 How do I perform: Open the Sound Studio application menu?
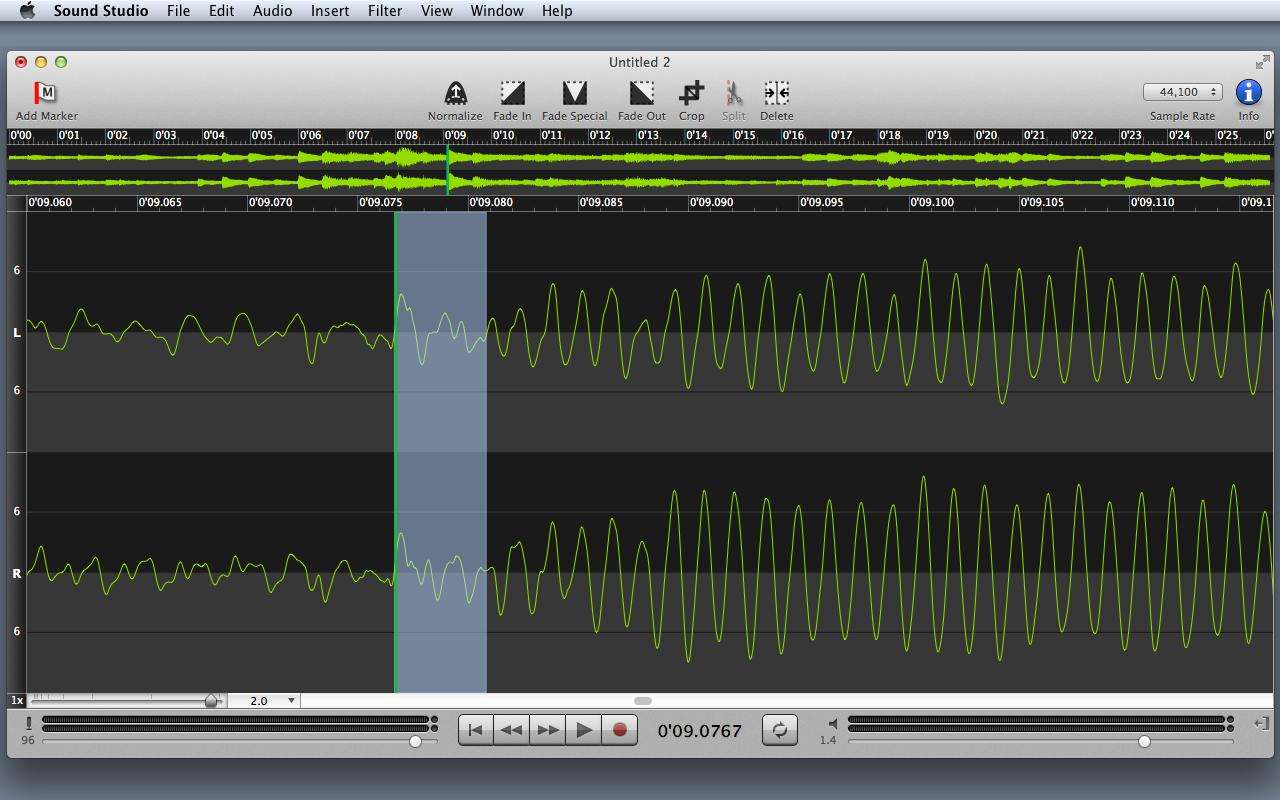101,11
